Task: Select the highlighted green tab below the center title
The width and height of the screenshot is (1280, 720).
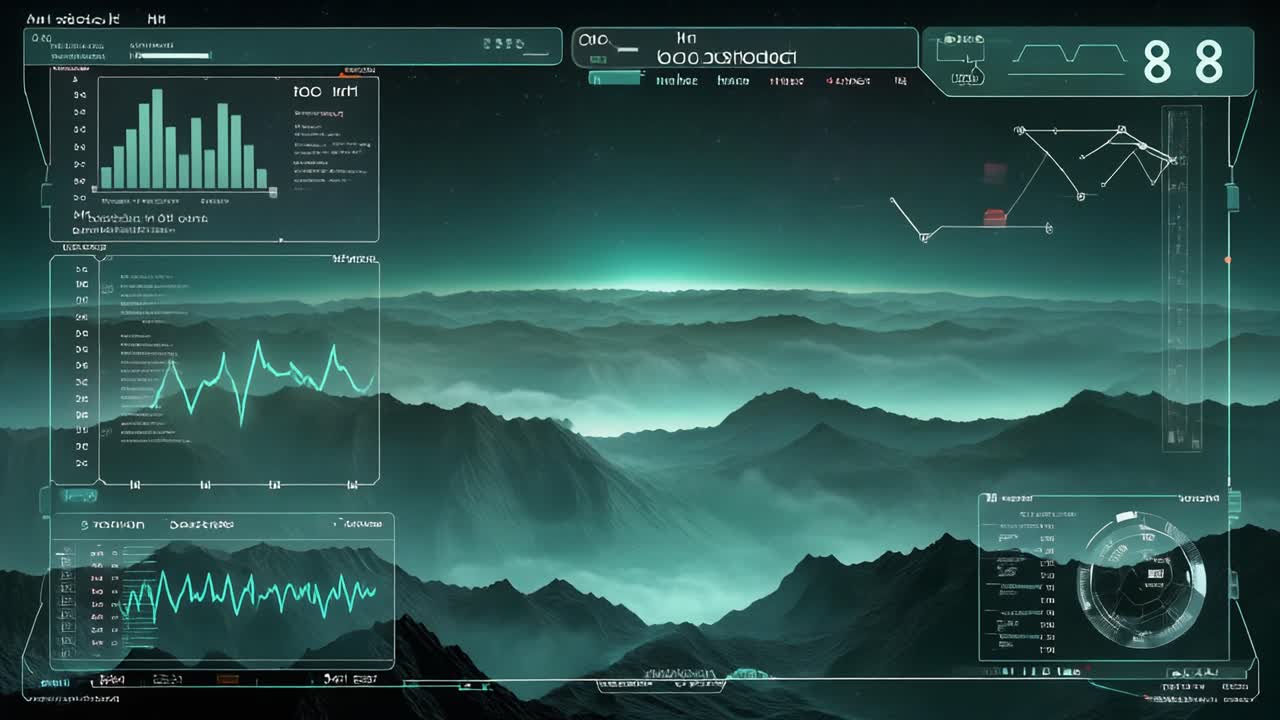Action: (615, 79)
